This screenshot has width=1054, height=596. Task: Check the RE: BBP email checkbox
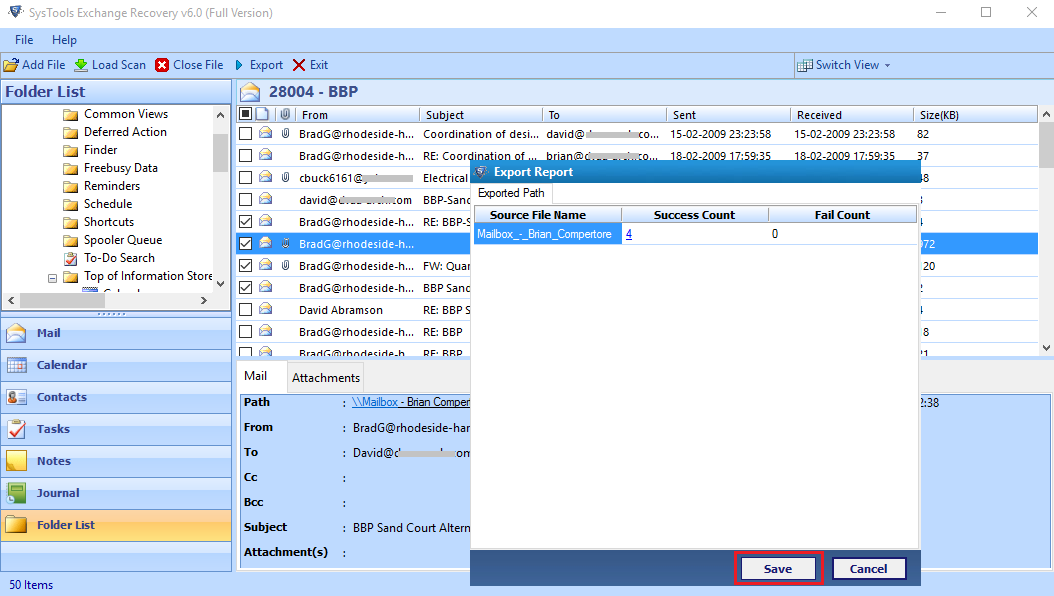point(245,331)
